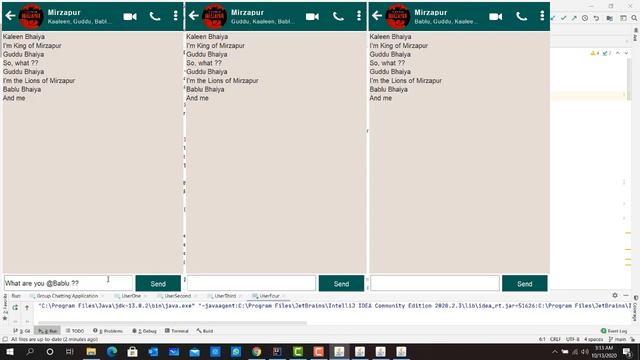The image size is (640, 360).
Task: Open the Event Log
Action: 614,331
